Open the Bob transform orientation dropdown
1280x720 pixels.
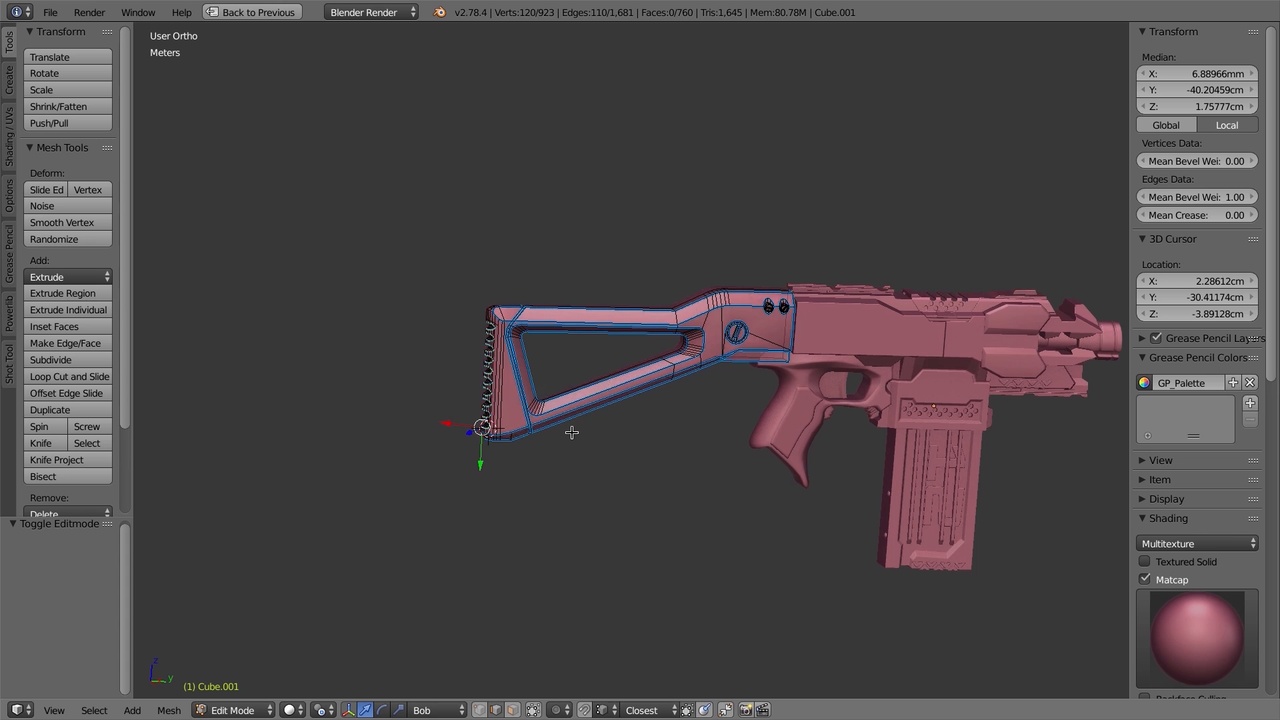pos(438,710)
